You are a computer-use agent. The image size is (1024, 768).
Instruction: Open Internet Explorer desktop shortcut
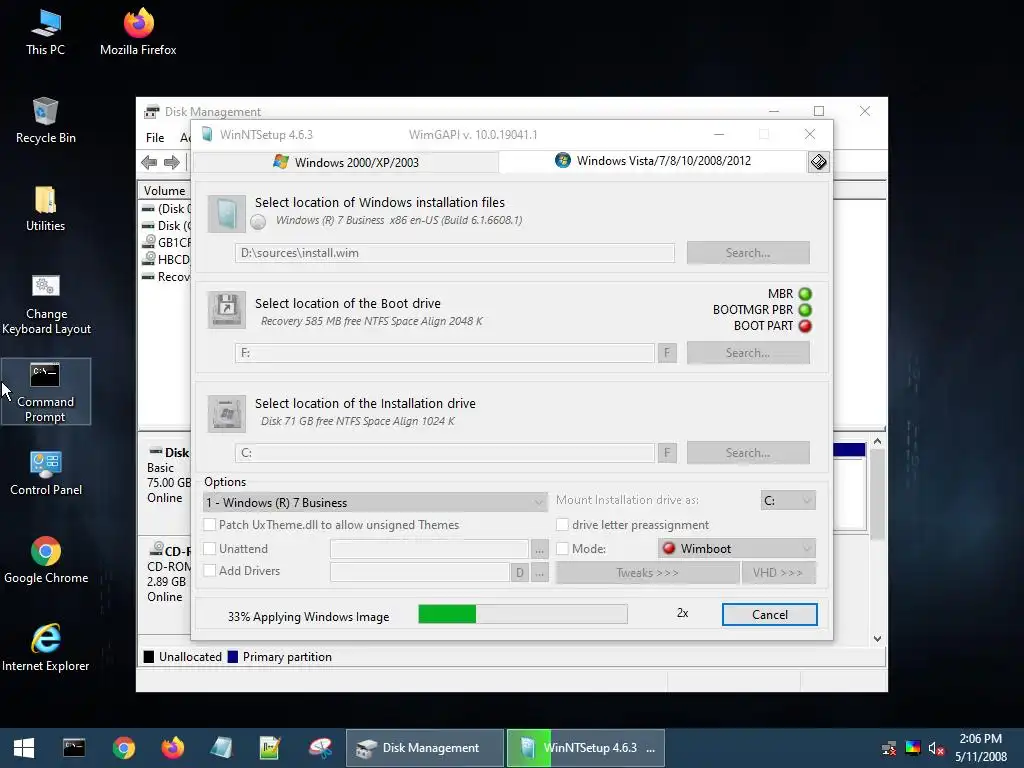click(46, 648)
